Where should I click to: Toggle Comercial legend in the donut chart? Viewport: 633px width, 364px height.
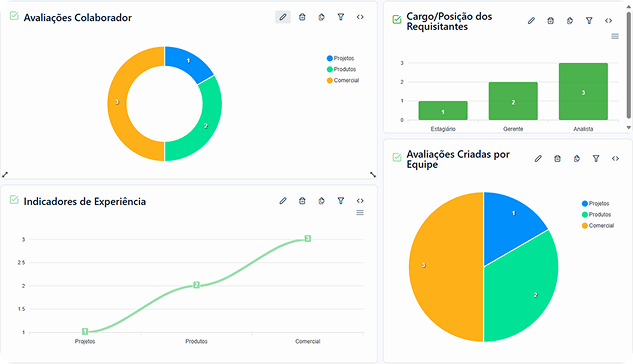pos(343,80)
